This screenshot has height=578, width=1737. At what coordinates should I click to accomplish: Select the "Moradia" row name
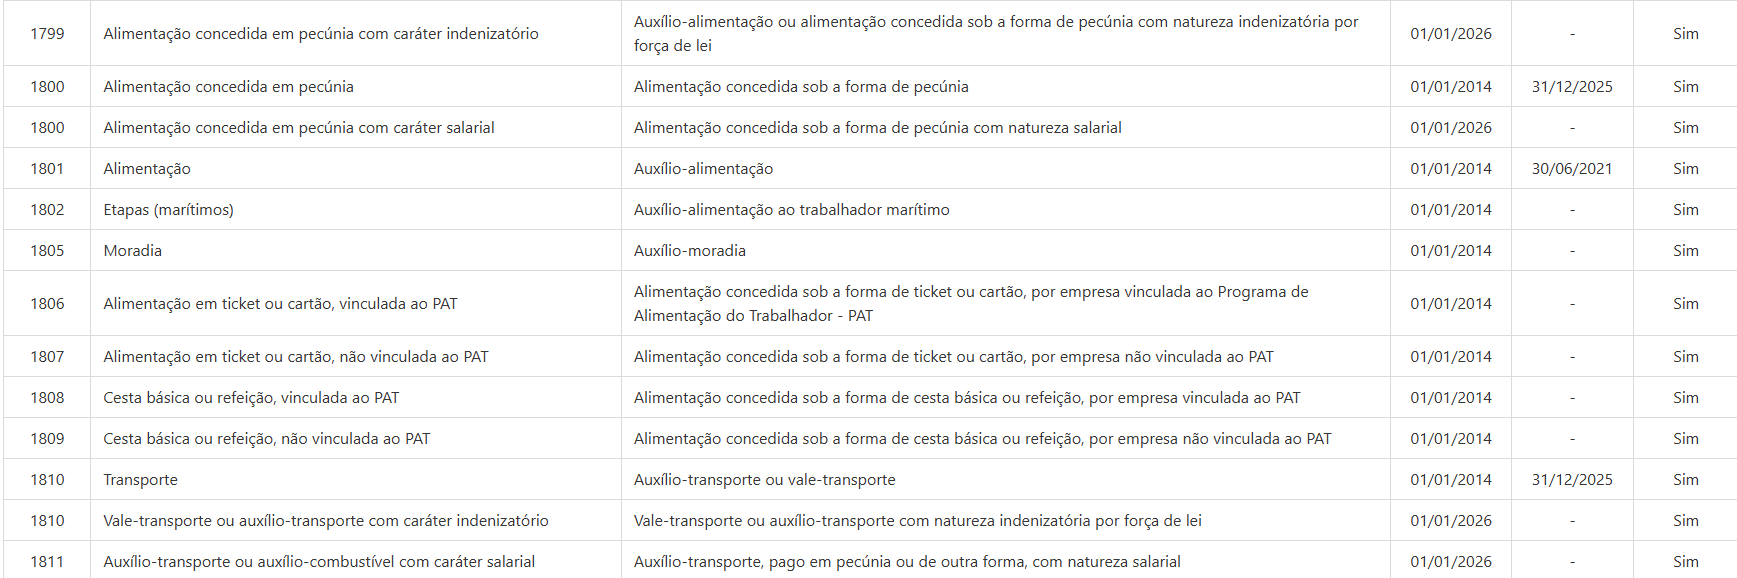click(x=132, y=251)
